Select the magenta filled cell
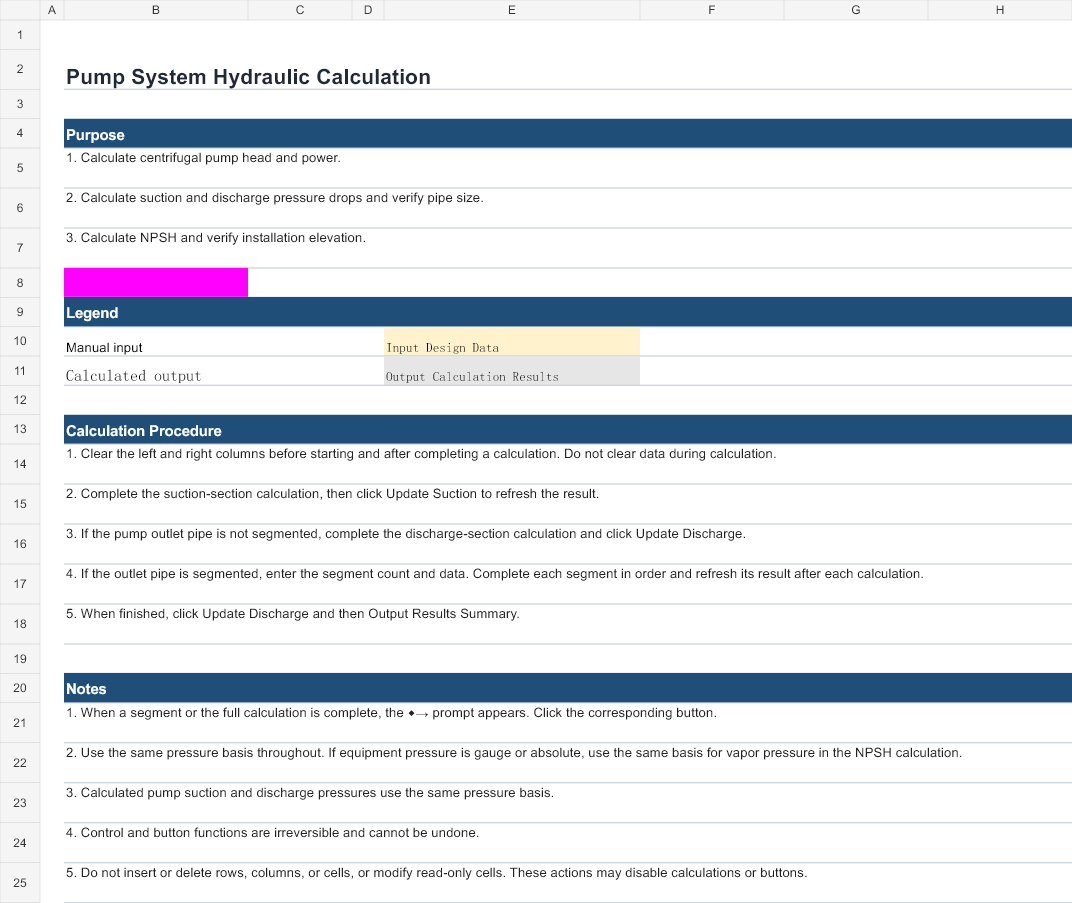 156,282
